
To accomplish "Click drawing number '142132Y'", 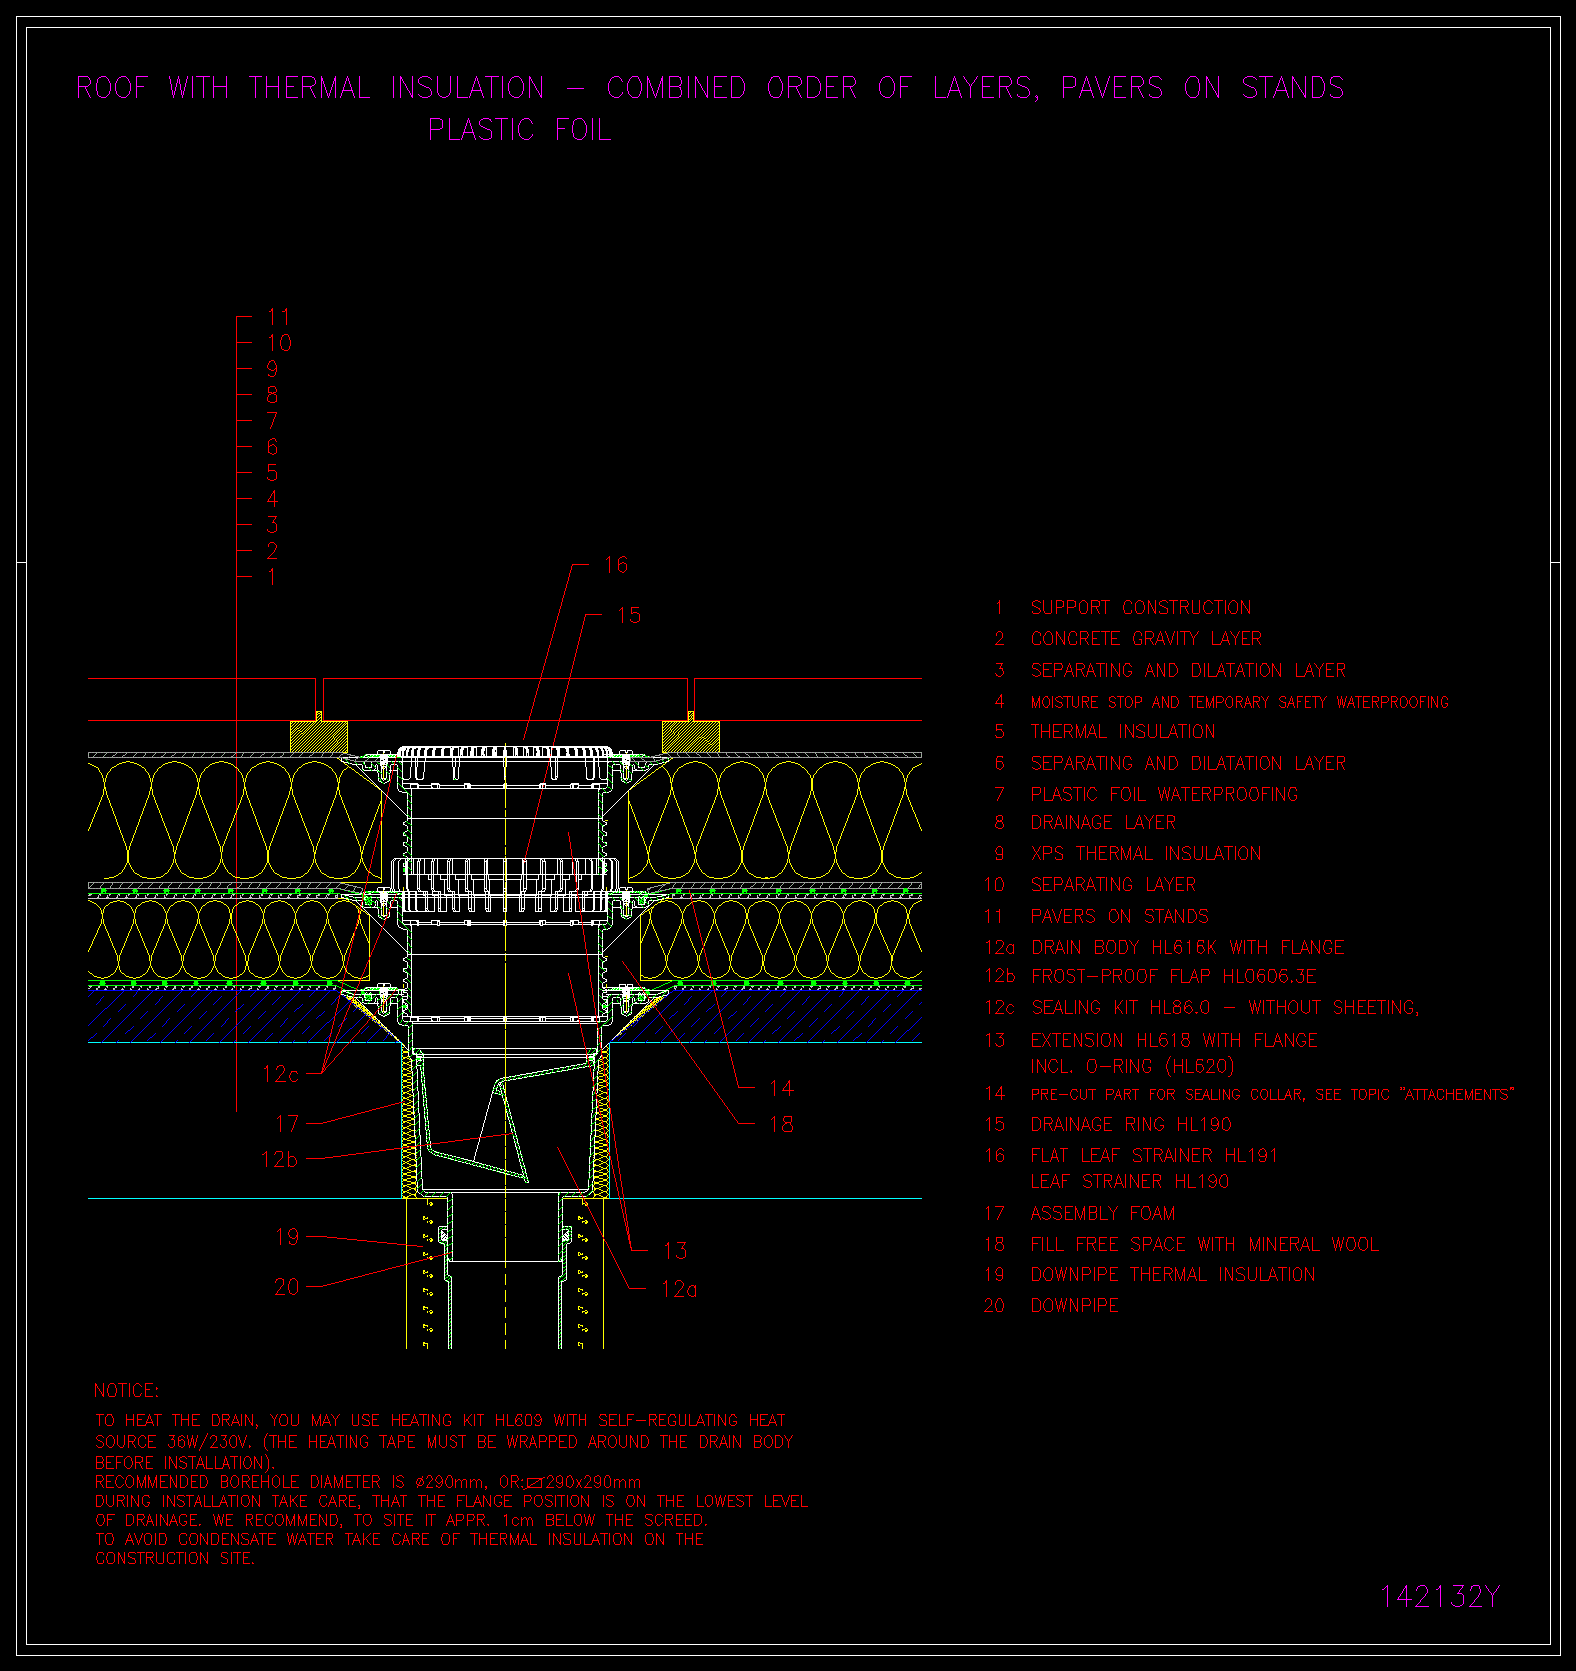I will click(1440, 1597).
